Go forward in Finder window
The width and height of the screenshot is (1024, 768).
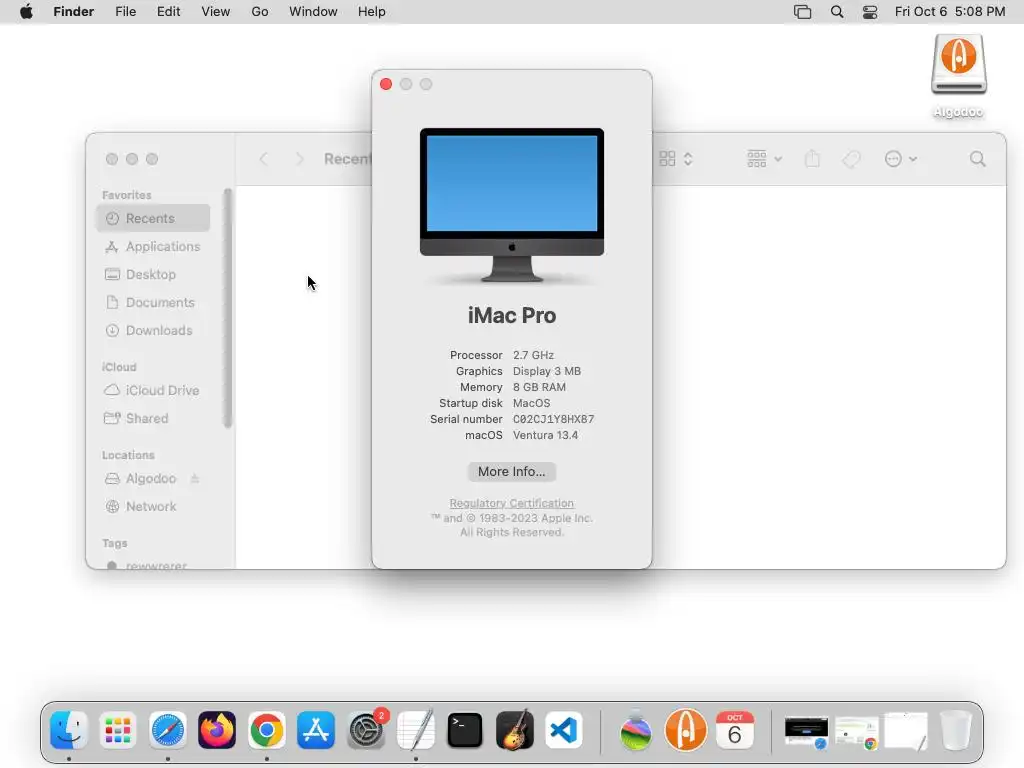tap(299, 159)
